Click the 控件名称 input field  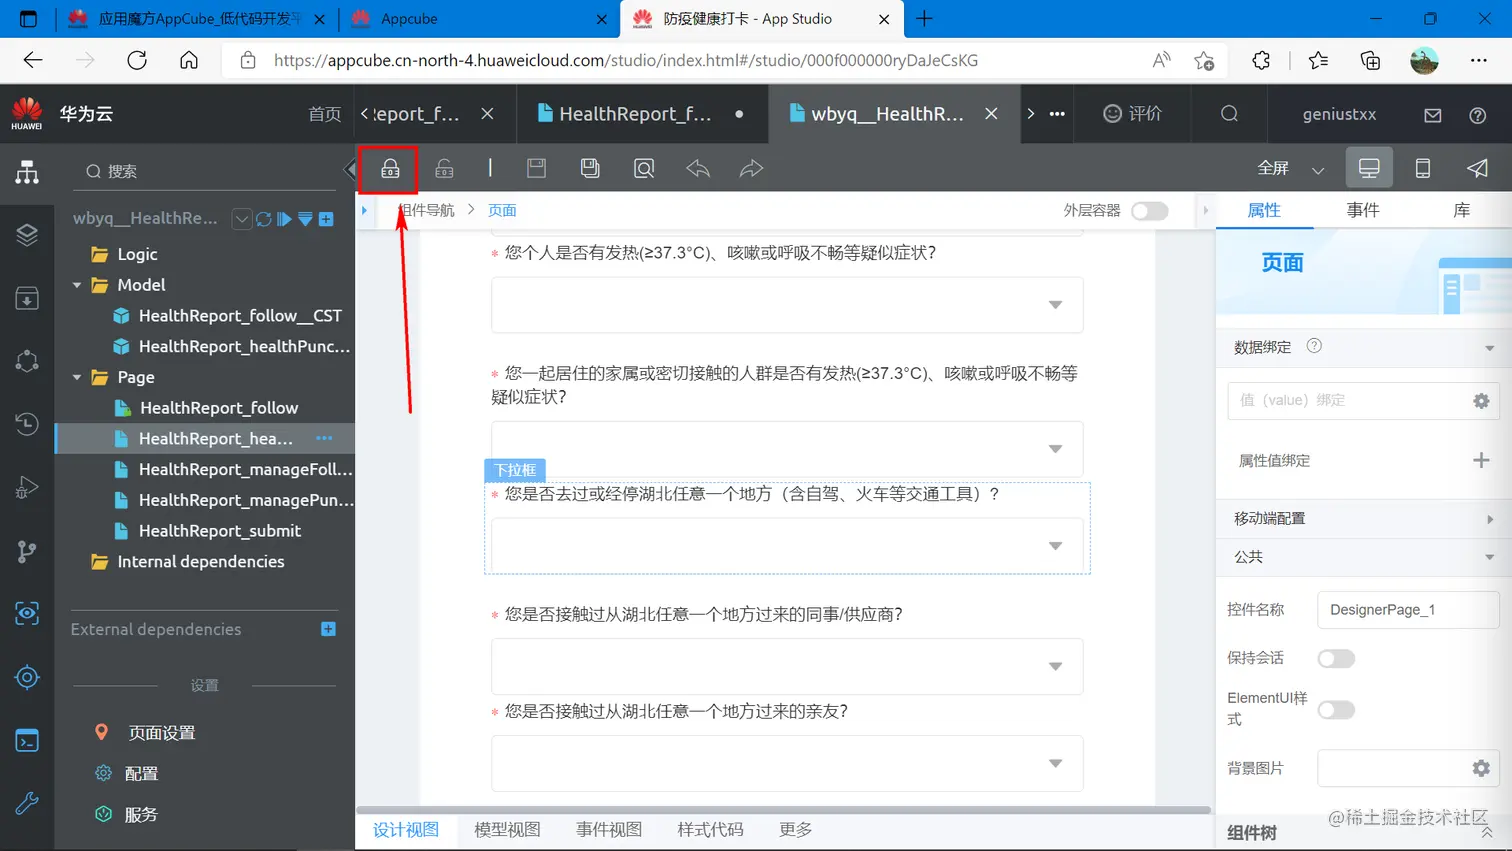point(1408,610)
